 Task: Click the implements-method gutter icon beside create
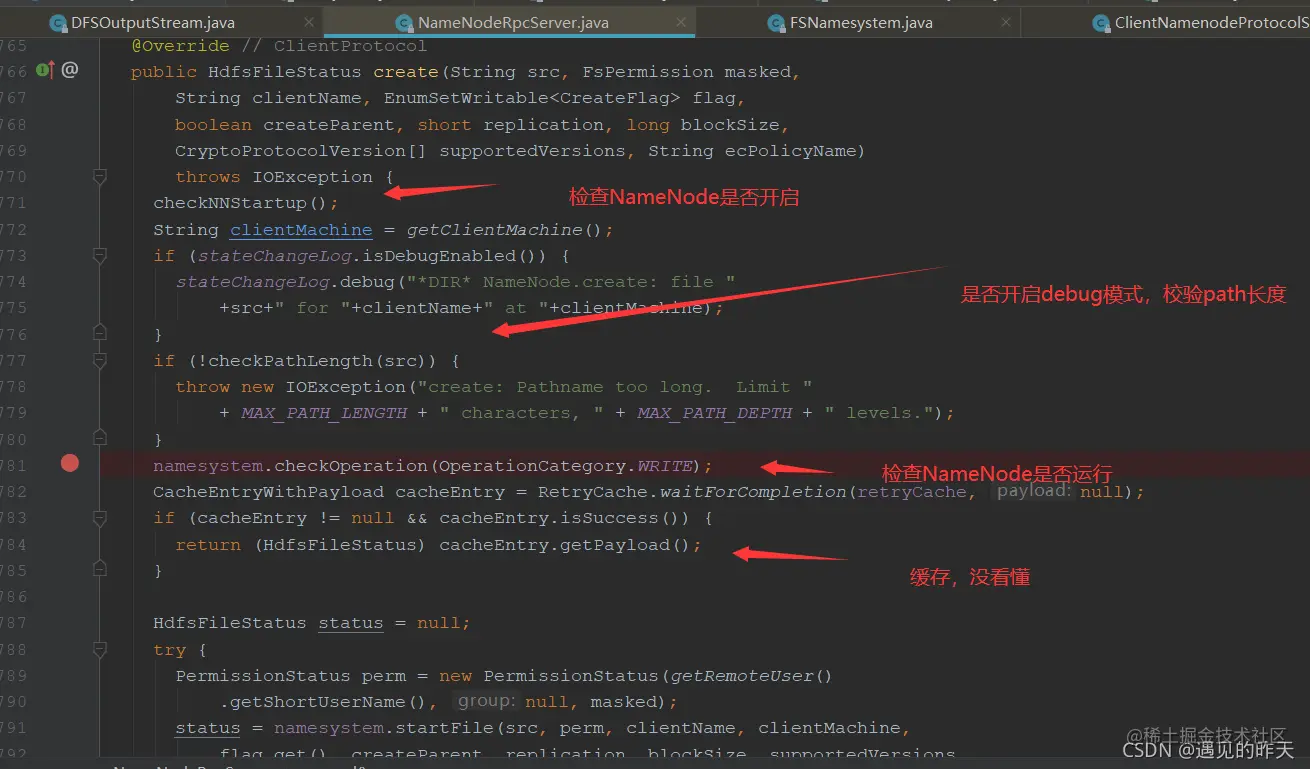(45, 70)
